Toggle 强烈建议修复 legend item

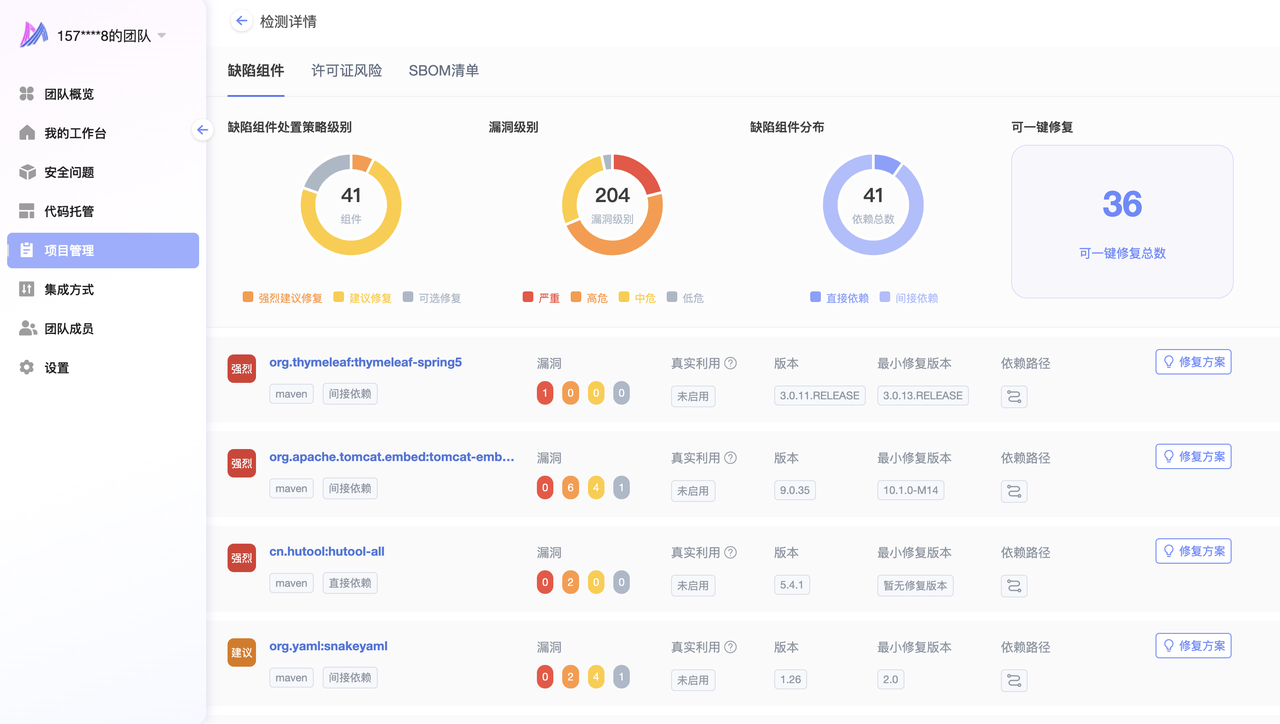pos(282,298)
